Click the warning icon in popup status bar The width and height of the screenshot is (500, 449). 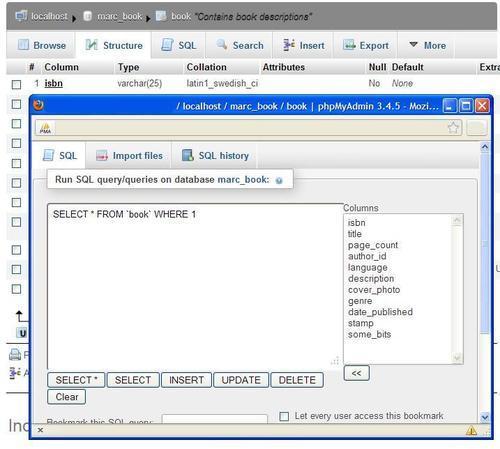(x=471, y=431)
